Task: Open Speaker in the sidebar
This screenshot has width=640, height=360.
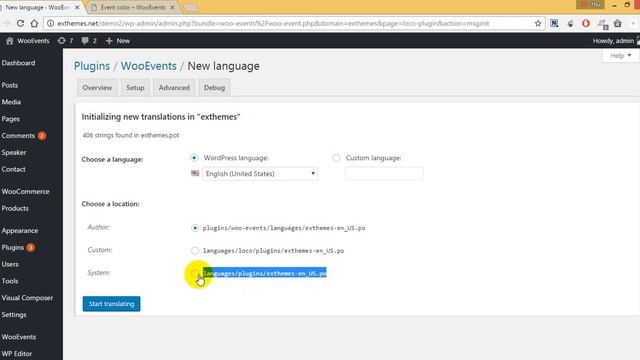Action: [13, 152]
